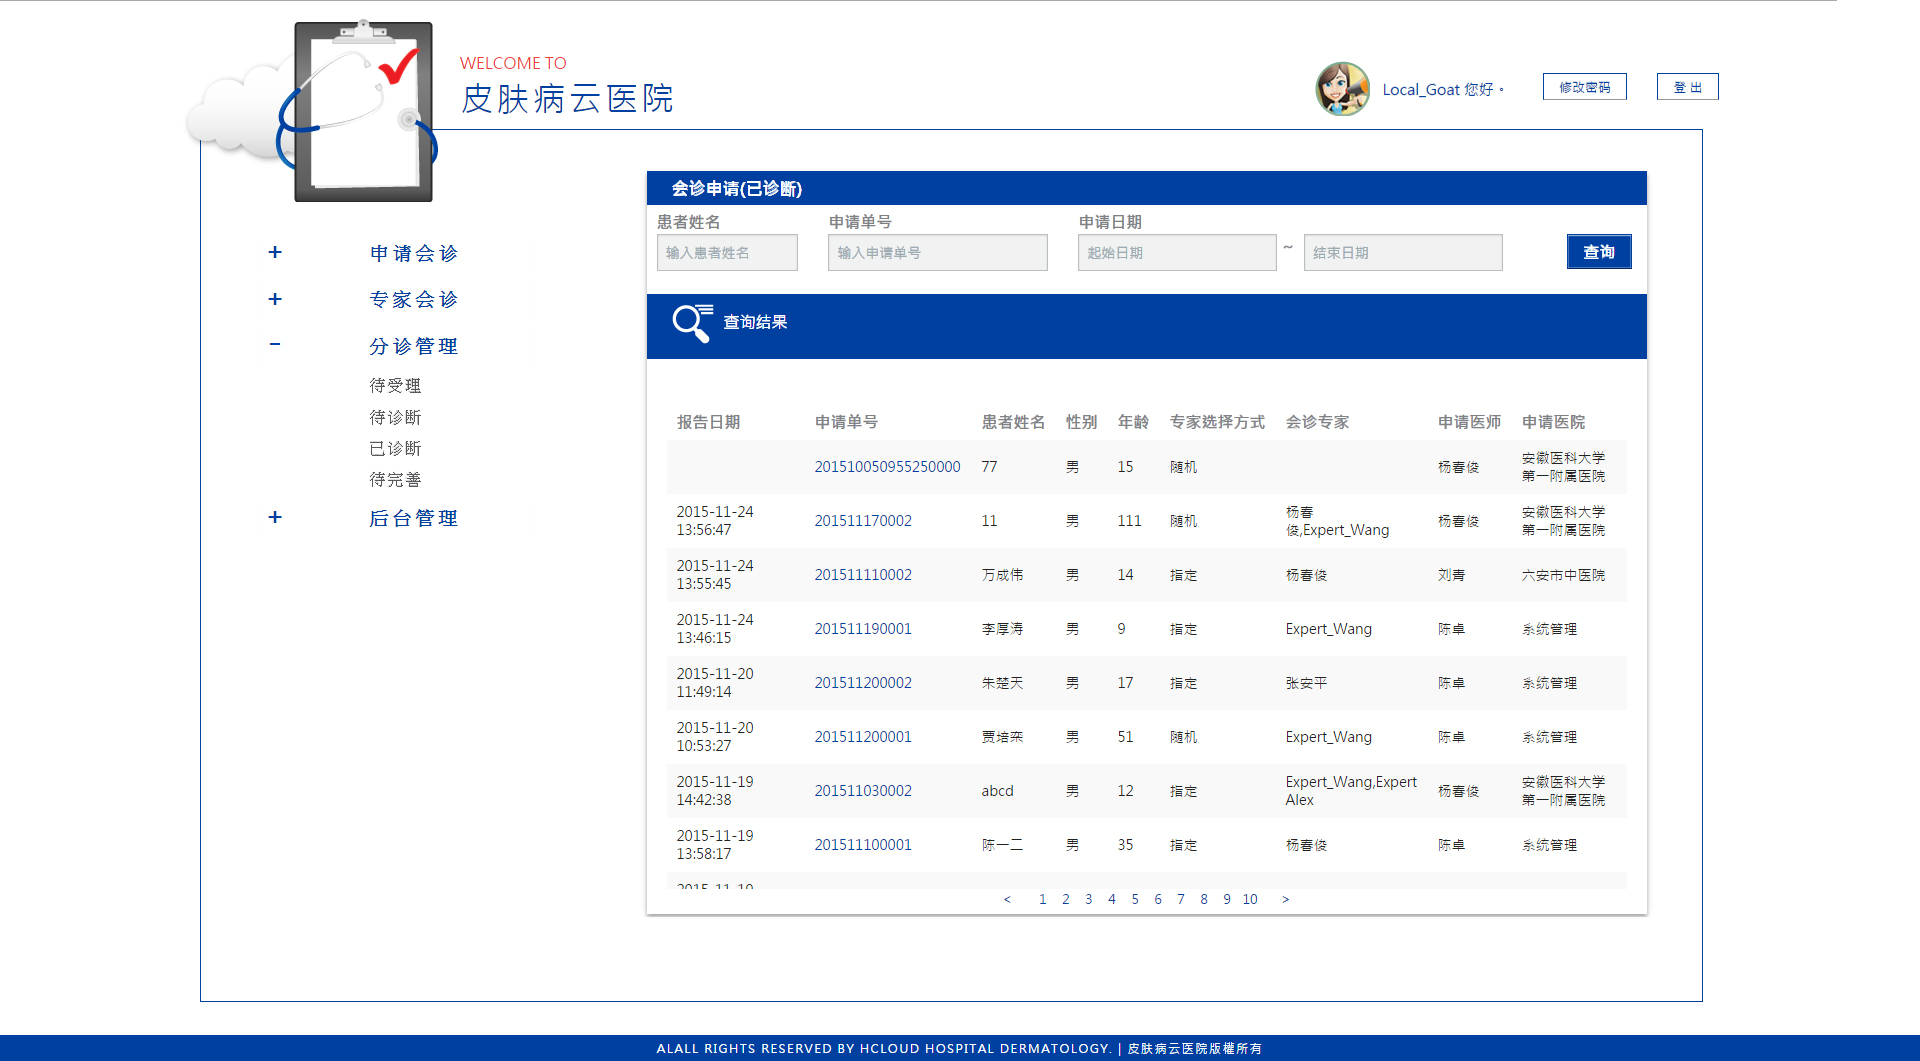Select the 待诊断 submenu item
This screenshot has height=1061, width=1920.
(x=395, y=417)
